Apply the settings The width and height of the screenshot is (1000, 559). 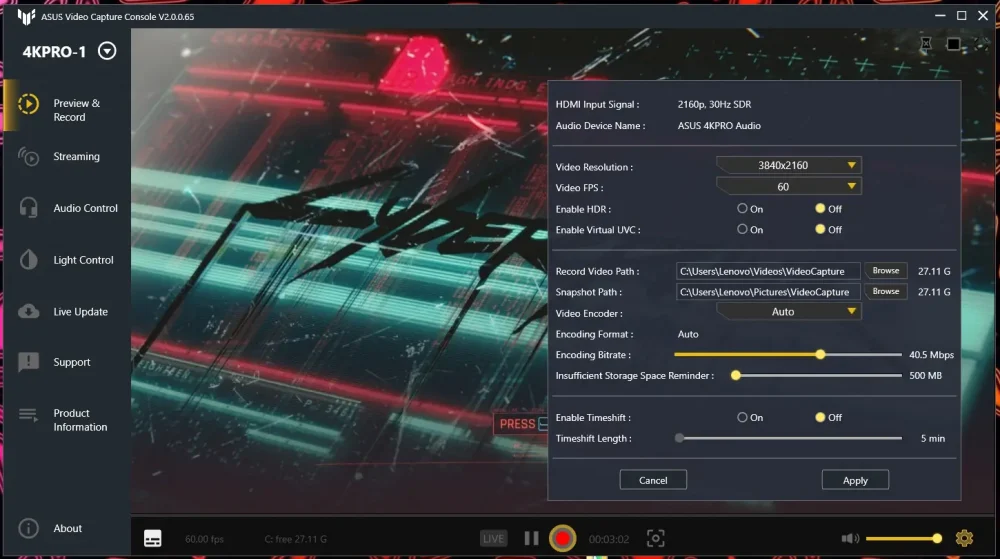click(855, 480)
